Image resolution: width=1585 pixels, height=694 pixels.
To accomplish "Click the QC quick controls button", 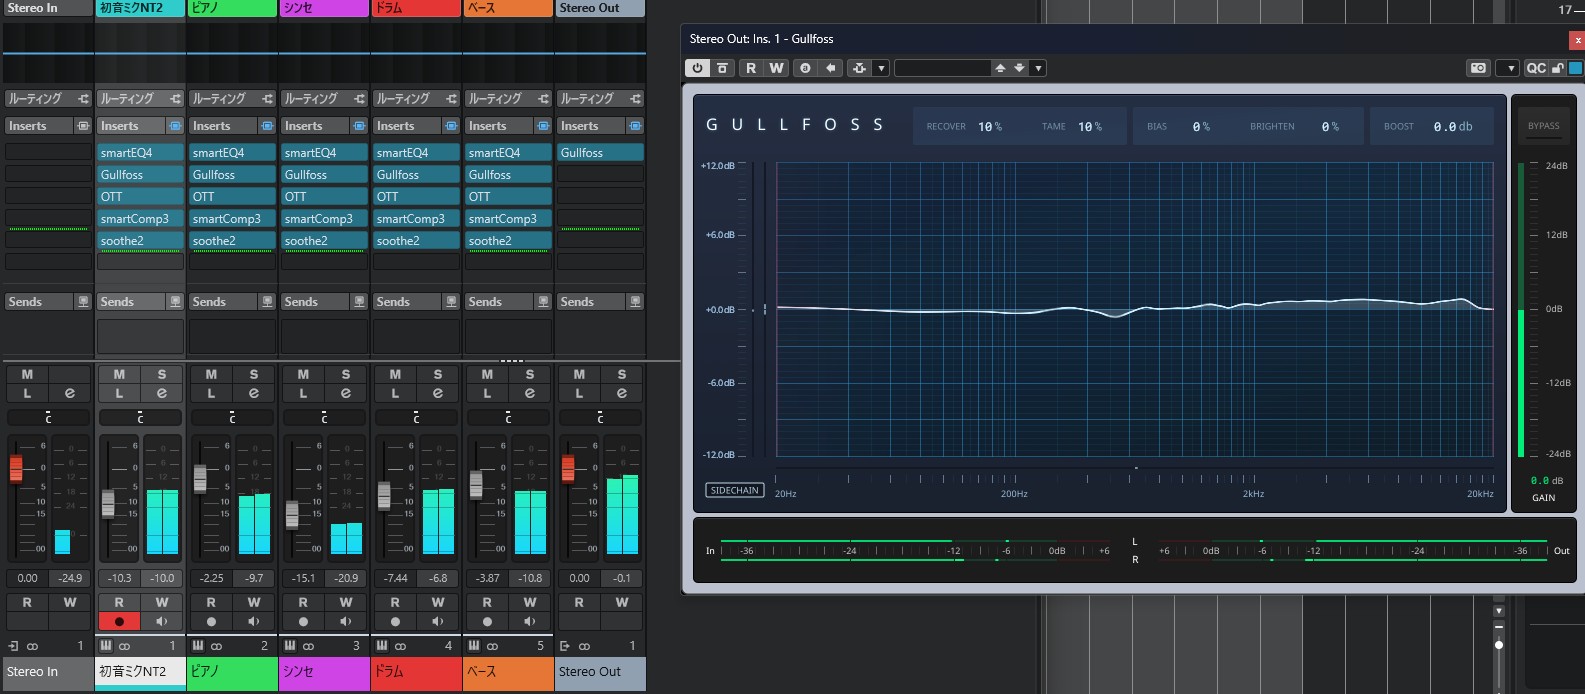I will click(x=1536, y=68).
